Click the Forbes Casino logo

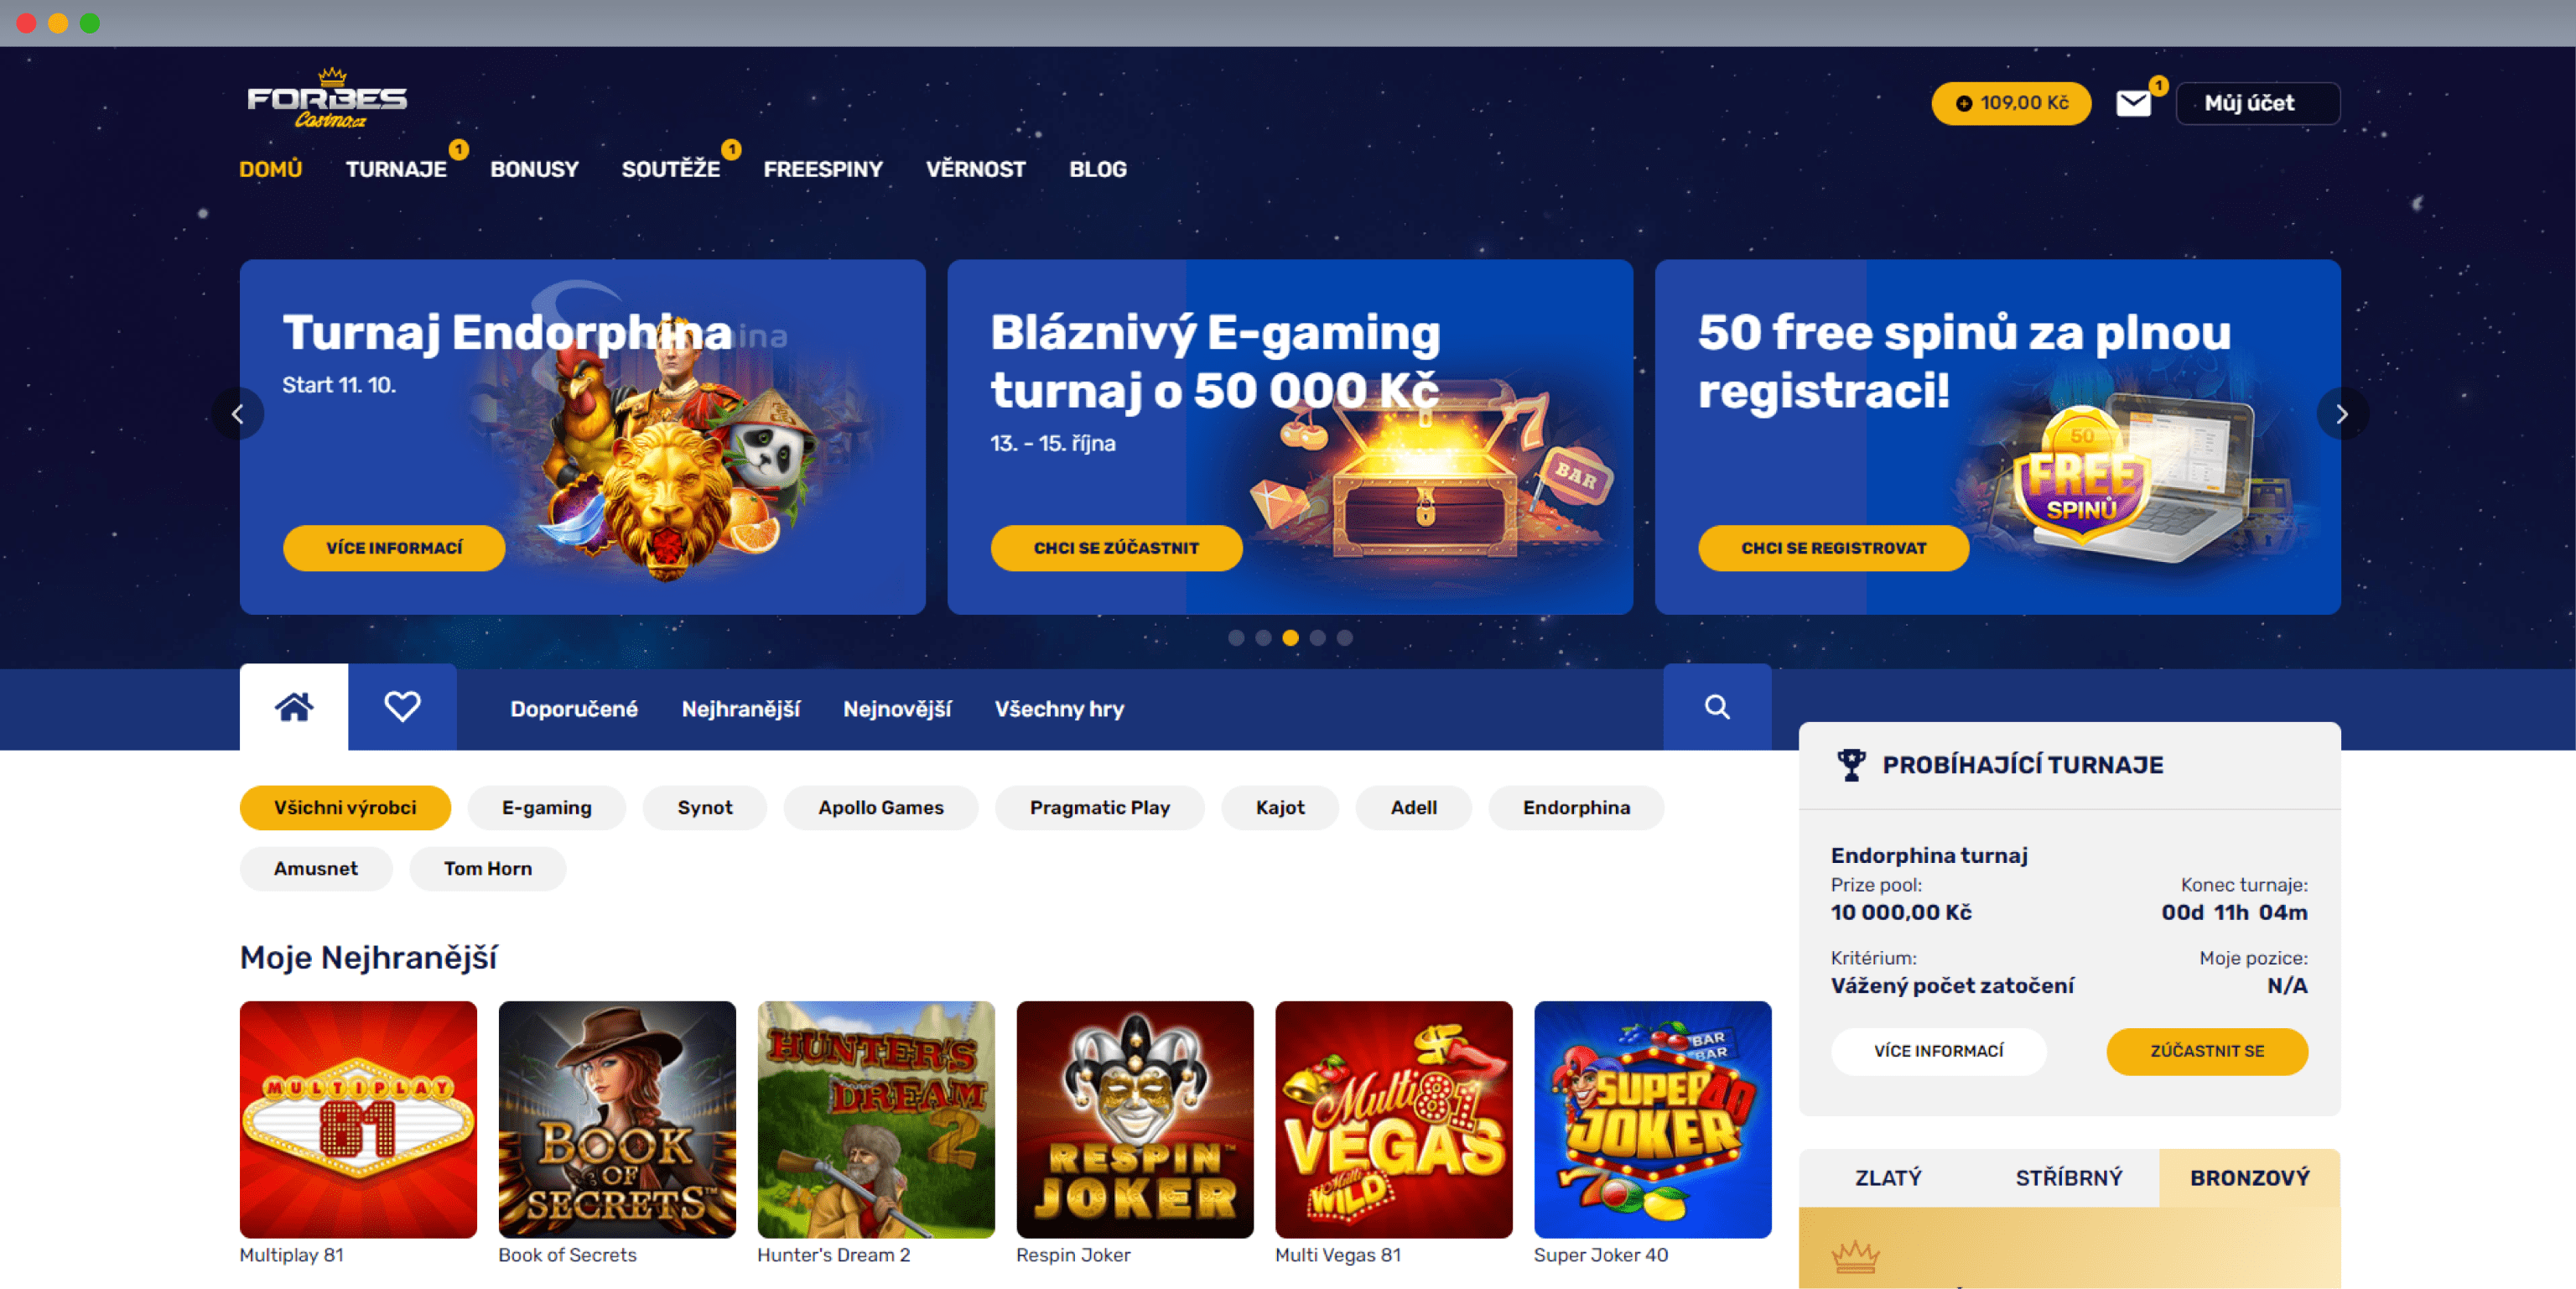coord(327,99)
